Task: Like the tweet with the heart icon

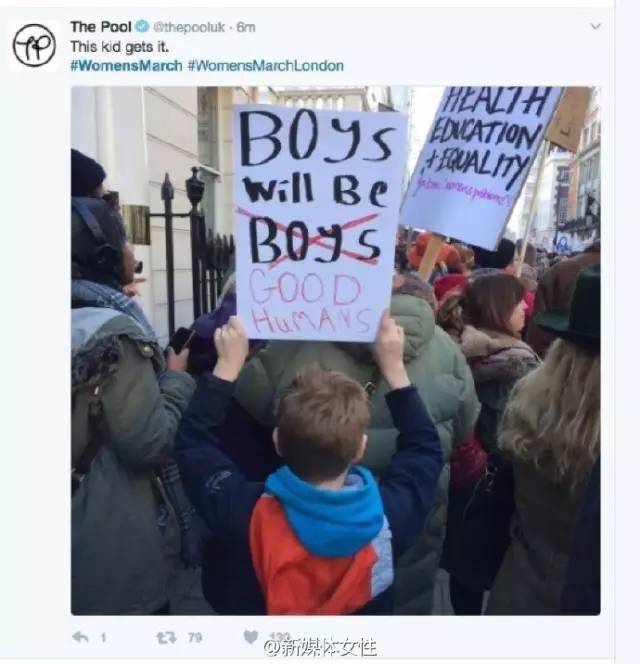Action: point(251,637)
